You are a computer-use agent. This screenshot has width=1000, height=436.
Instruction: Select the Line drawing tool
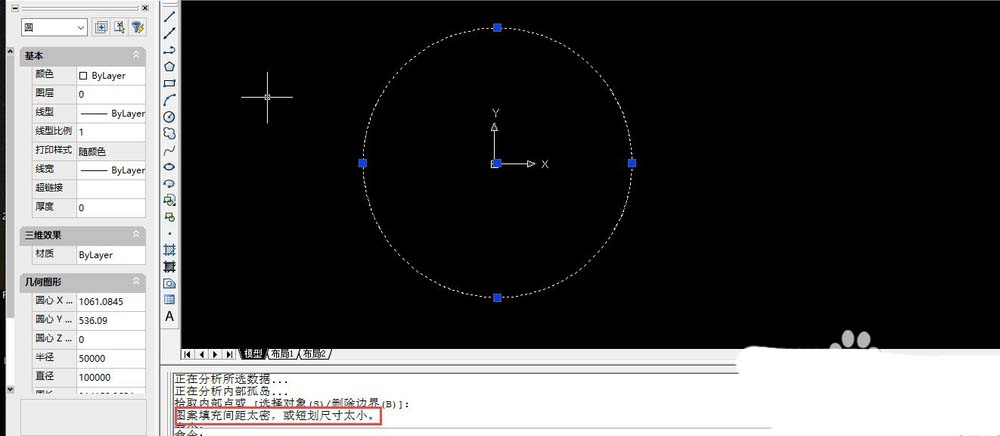[170, 17]
